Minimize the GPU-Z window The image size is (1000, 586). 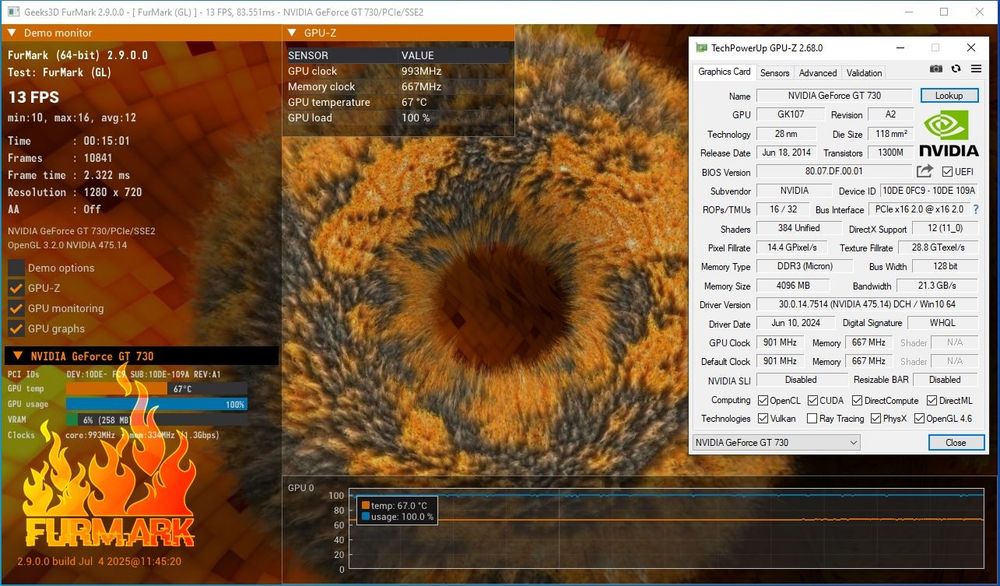point(900,48)
